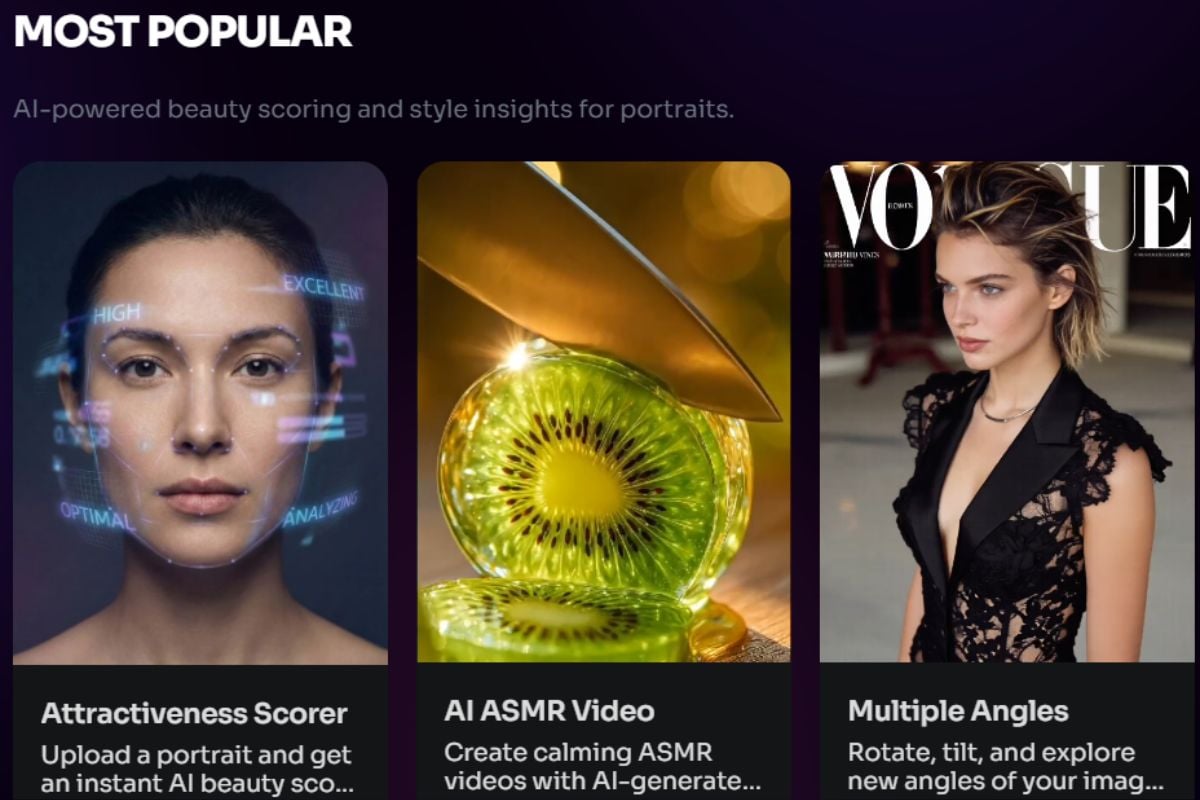Click the EXCELLENT overlay label on face scan
The width and height of the screenshot is (1200, 800).
coord(323,288)
